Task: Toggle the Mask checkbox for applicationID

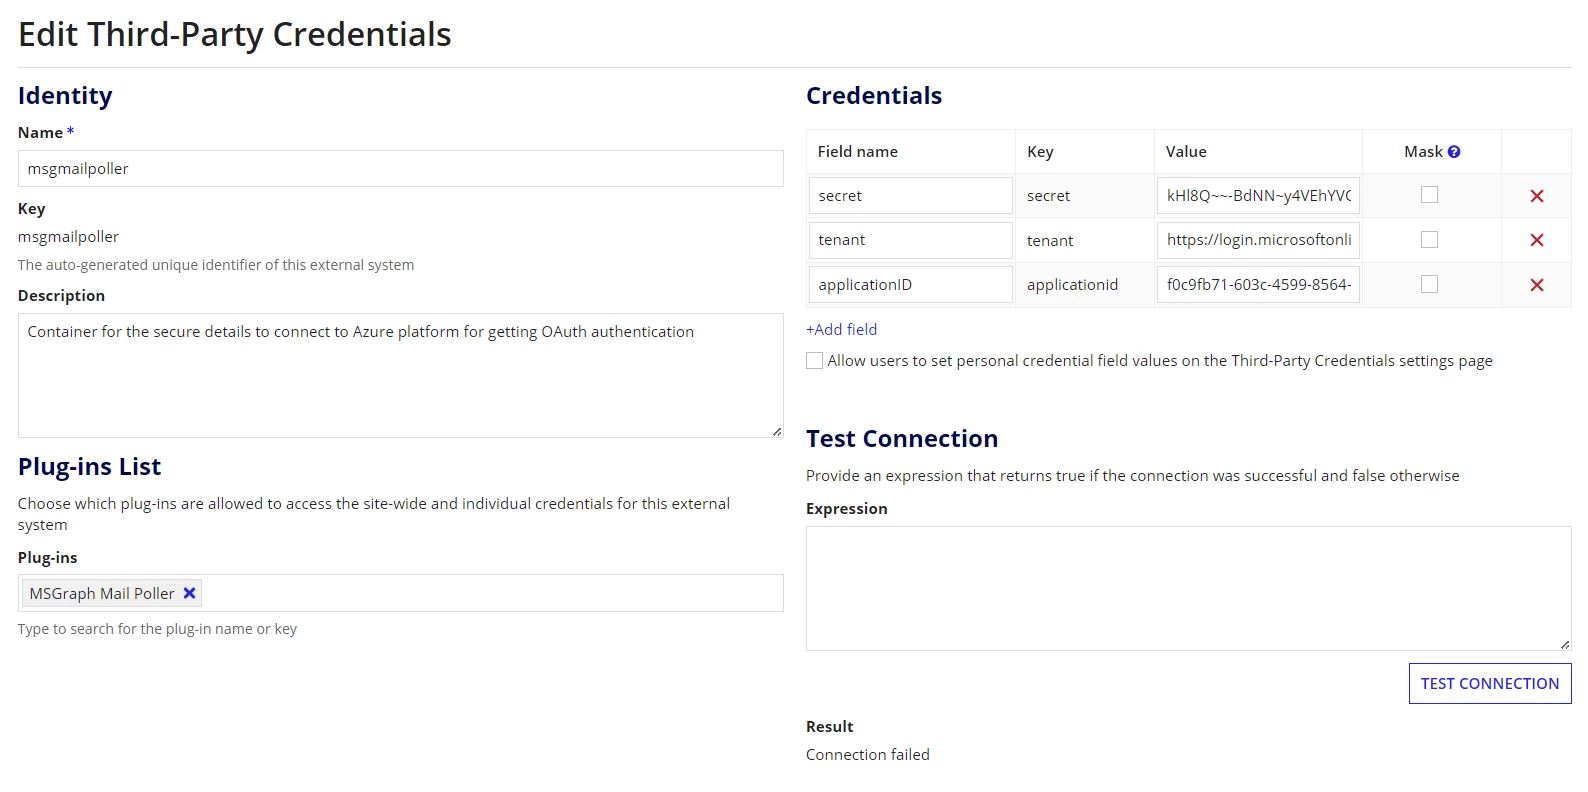Action: coord(1430,284)
